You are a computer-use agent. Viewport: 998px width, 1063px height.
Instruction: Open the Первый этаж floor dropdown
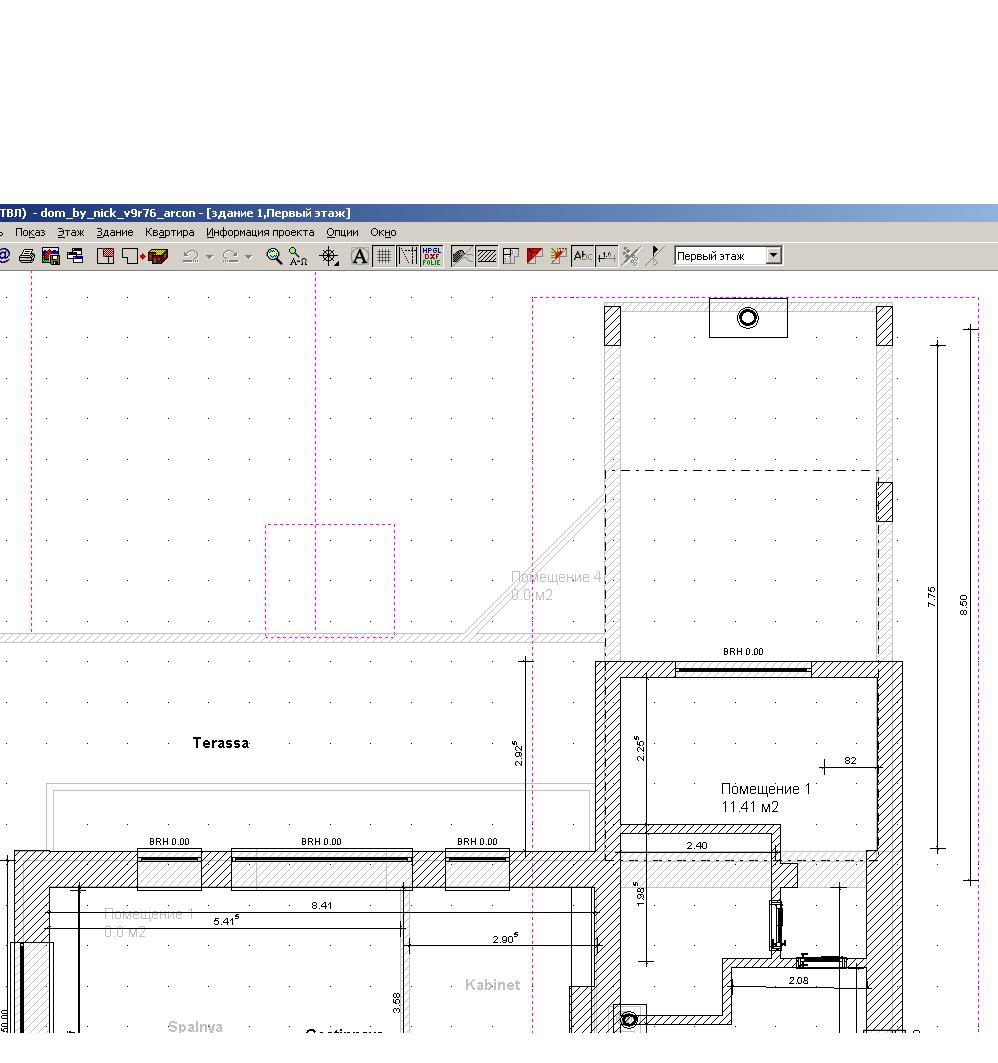click(x=774, y=256)
